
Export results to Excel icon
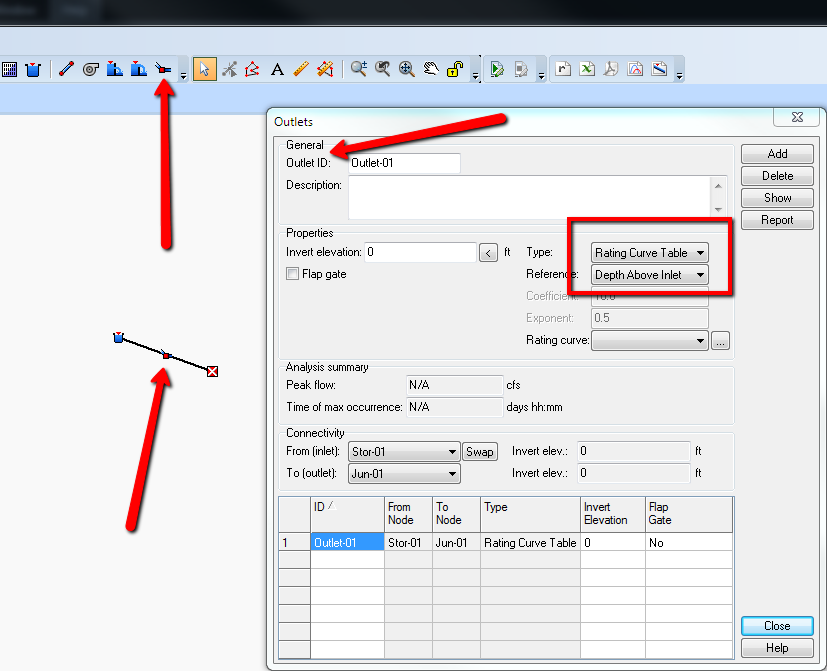pyautogui.click(x=586, y=68)
